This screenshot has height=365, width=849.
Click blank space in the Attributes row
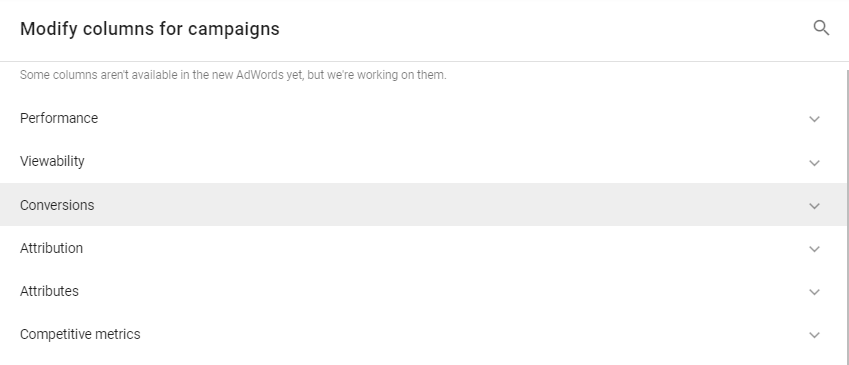(x=433, y=291)
